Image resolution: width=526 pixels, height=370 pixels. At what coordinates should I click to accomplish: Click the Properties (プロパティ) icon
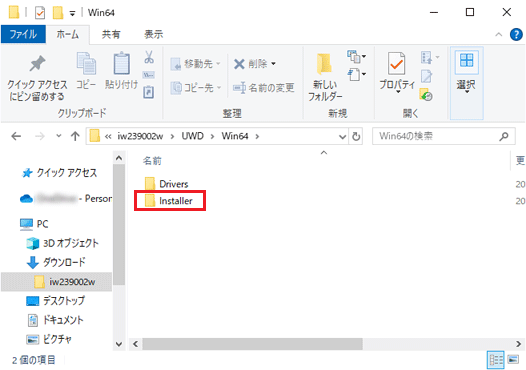point(397,64)
